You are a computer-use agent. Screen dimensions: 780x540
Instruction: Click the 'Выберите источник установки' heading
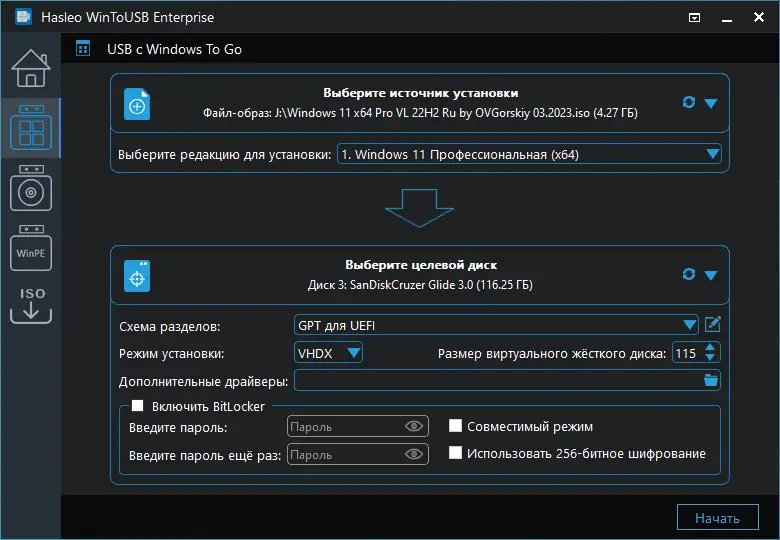tap(420, 93)
